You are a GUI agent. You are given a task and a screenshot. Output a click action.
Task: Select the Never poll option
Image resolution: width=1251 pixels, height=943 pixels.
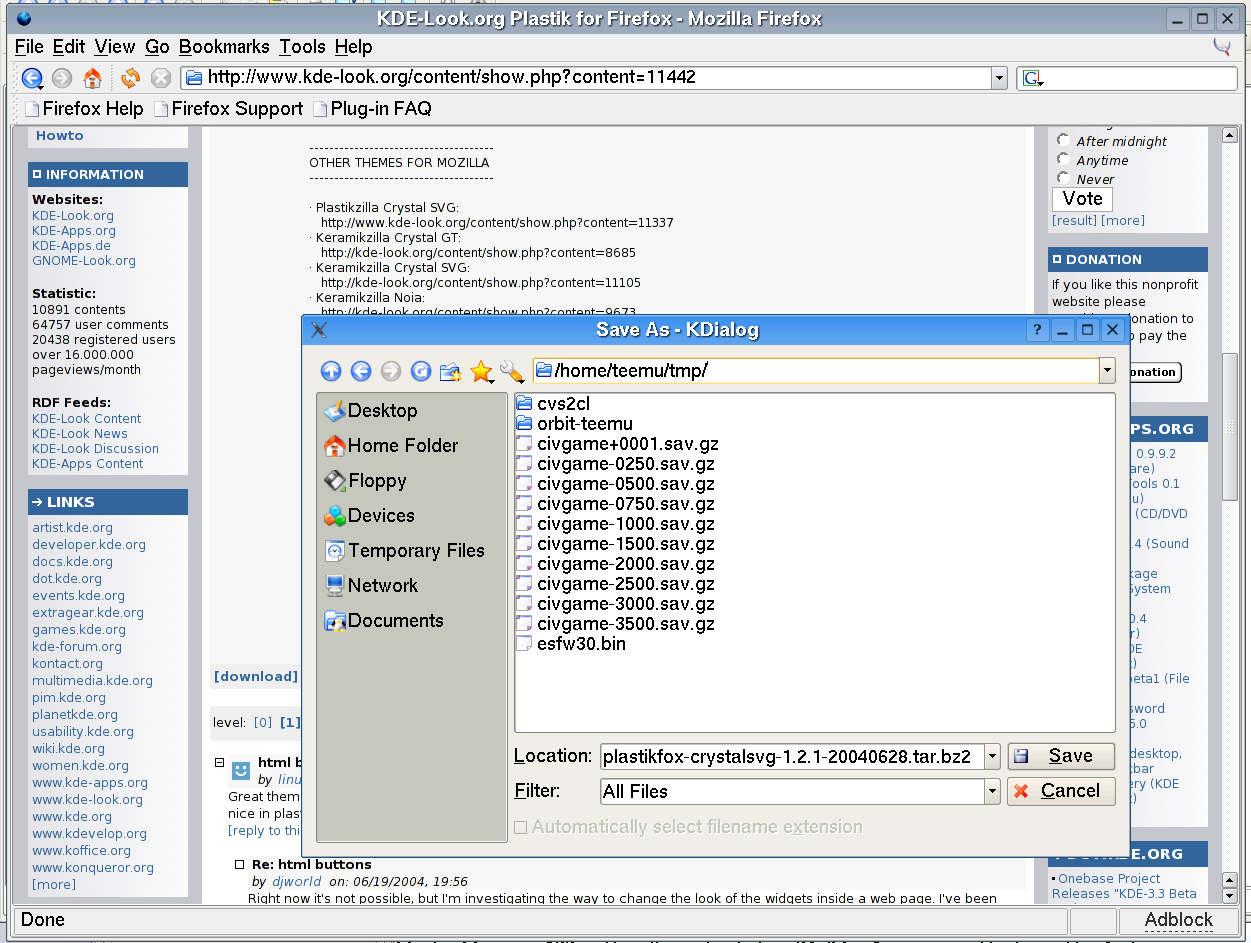tap(1063, 178)
